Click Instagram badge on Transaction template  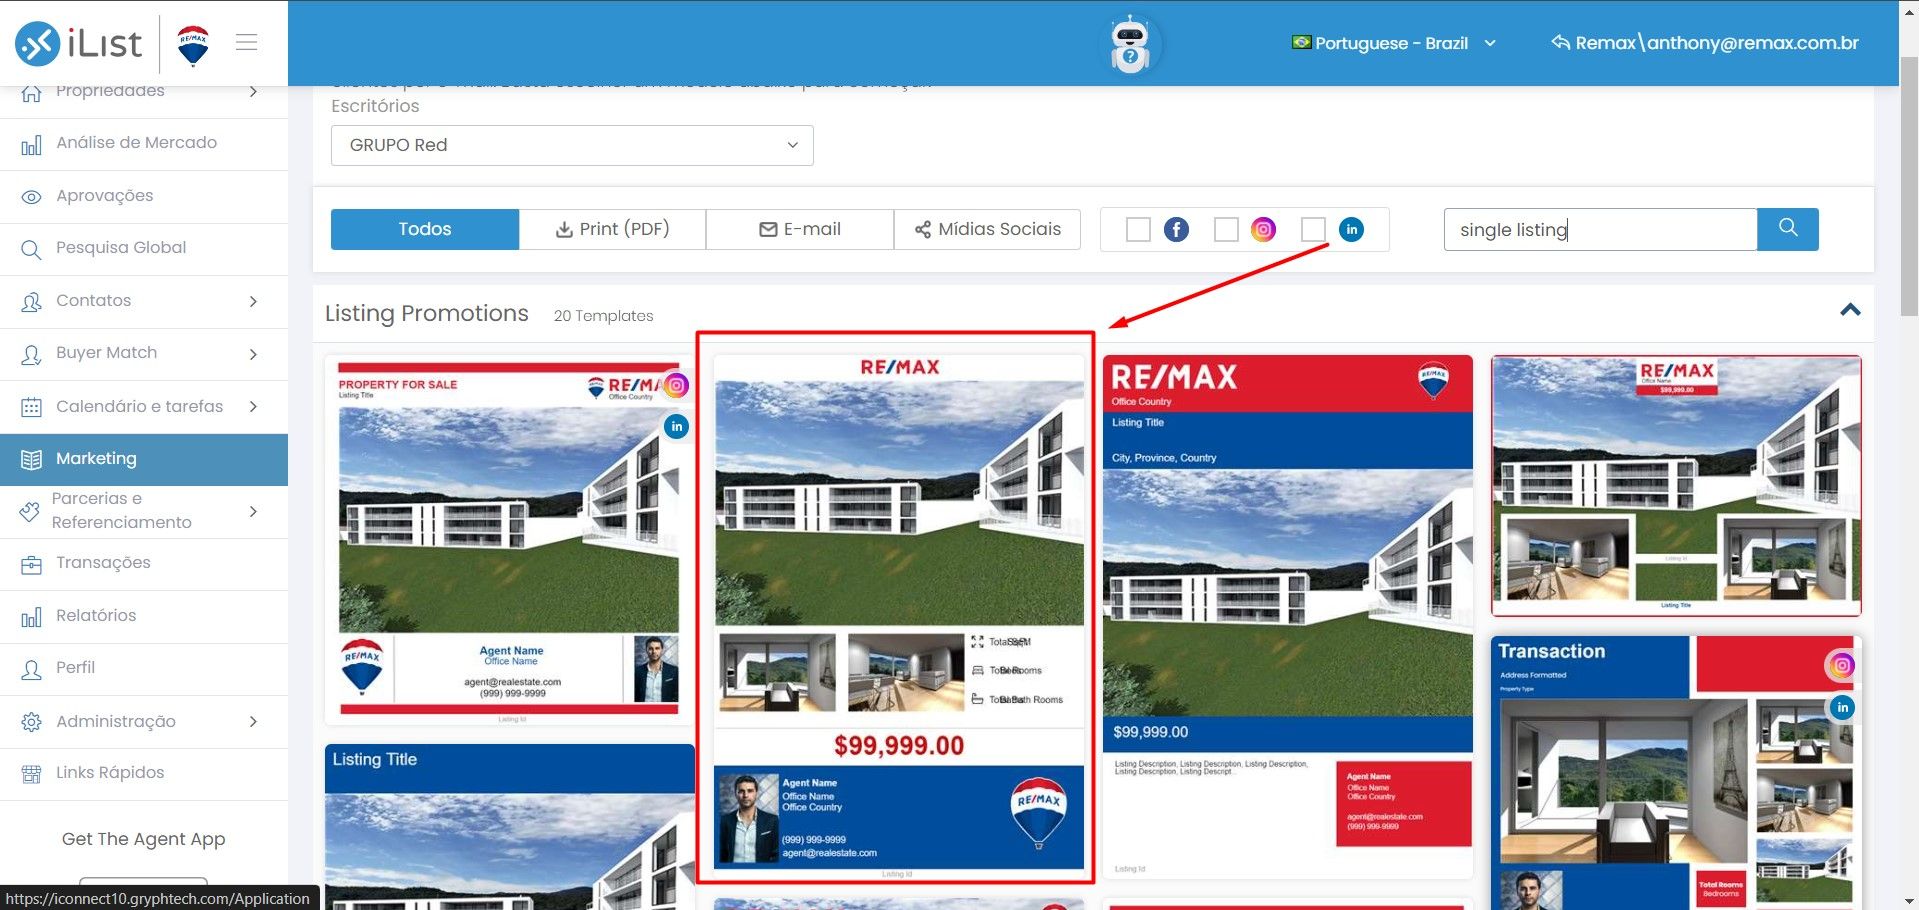tap(1842, 666)
